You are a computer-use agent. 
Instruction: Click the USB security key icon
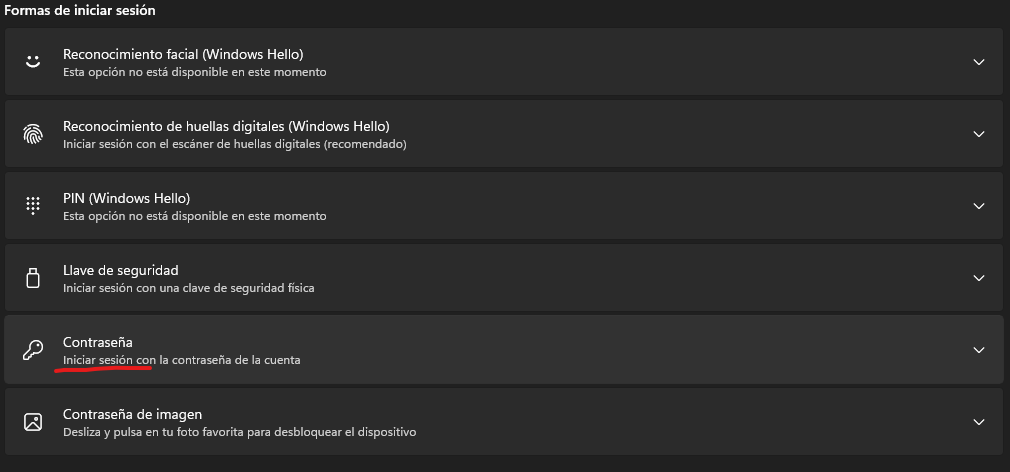click(x=33, y=278)
